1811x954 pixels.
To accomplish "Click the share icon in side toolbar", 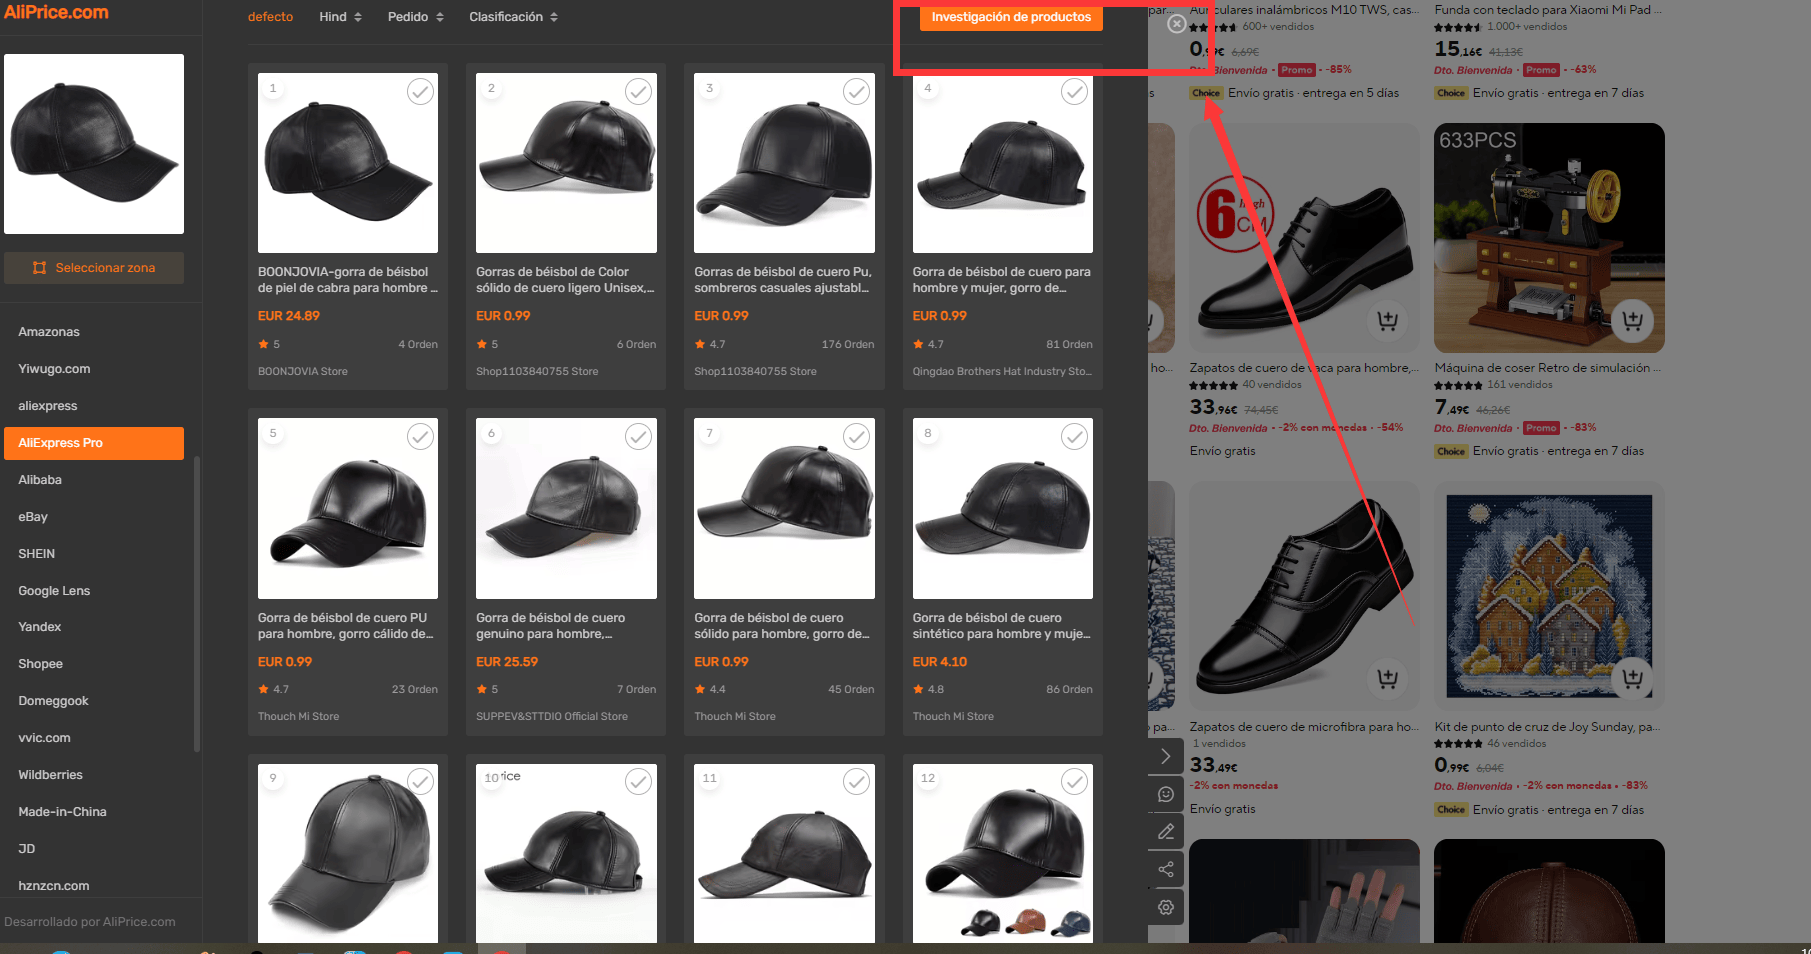I will 1166,869.
